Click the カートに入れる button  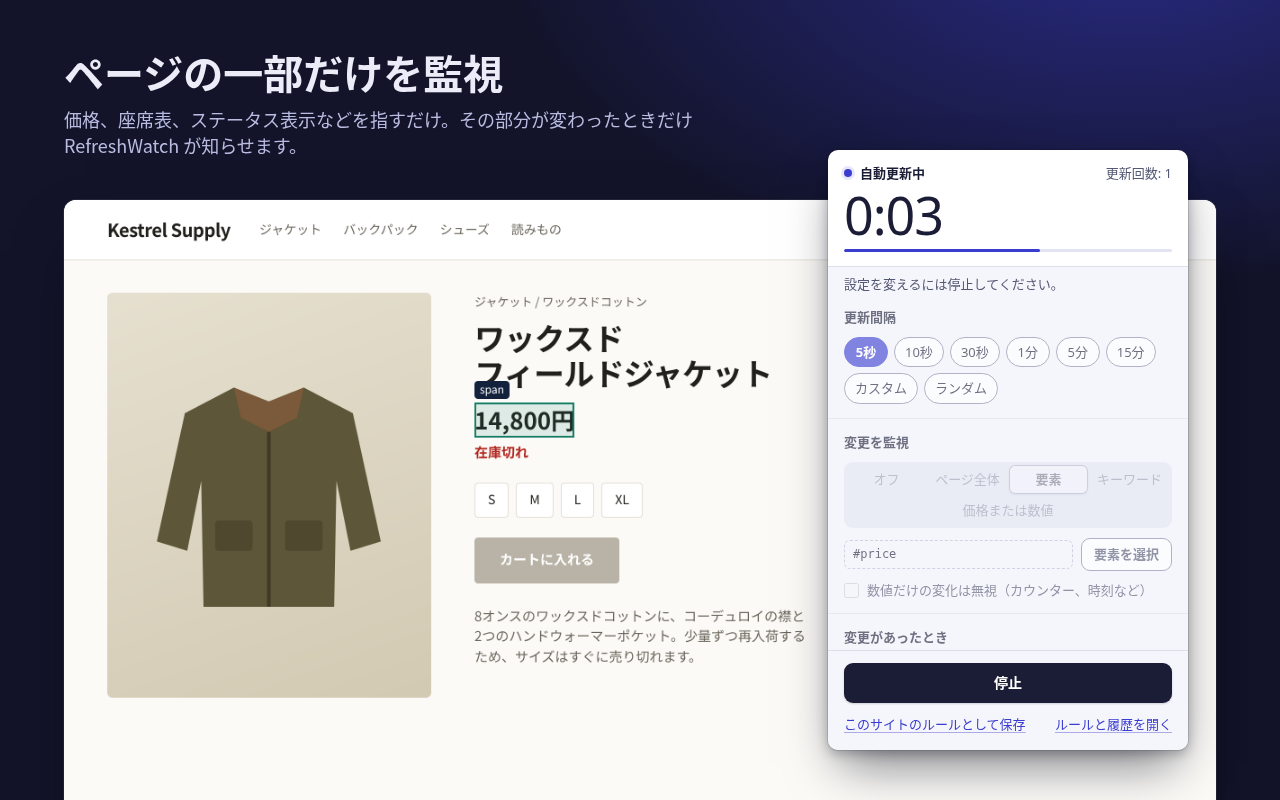tap(547, 560)
